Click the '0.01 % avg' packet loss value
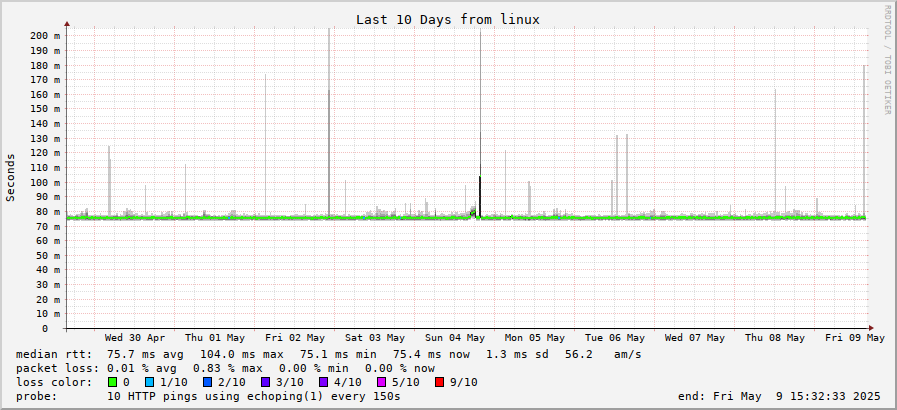Viewport: 897px width, 410px height. point(142,368)
